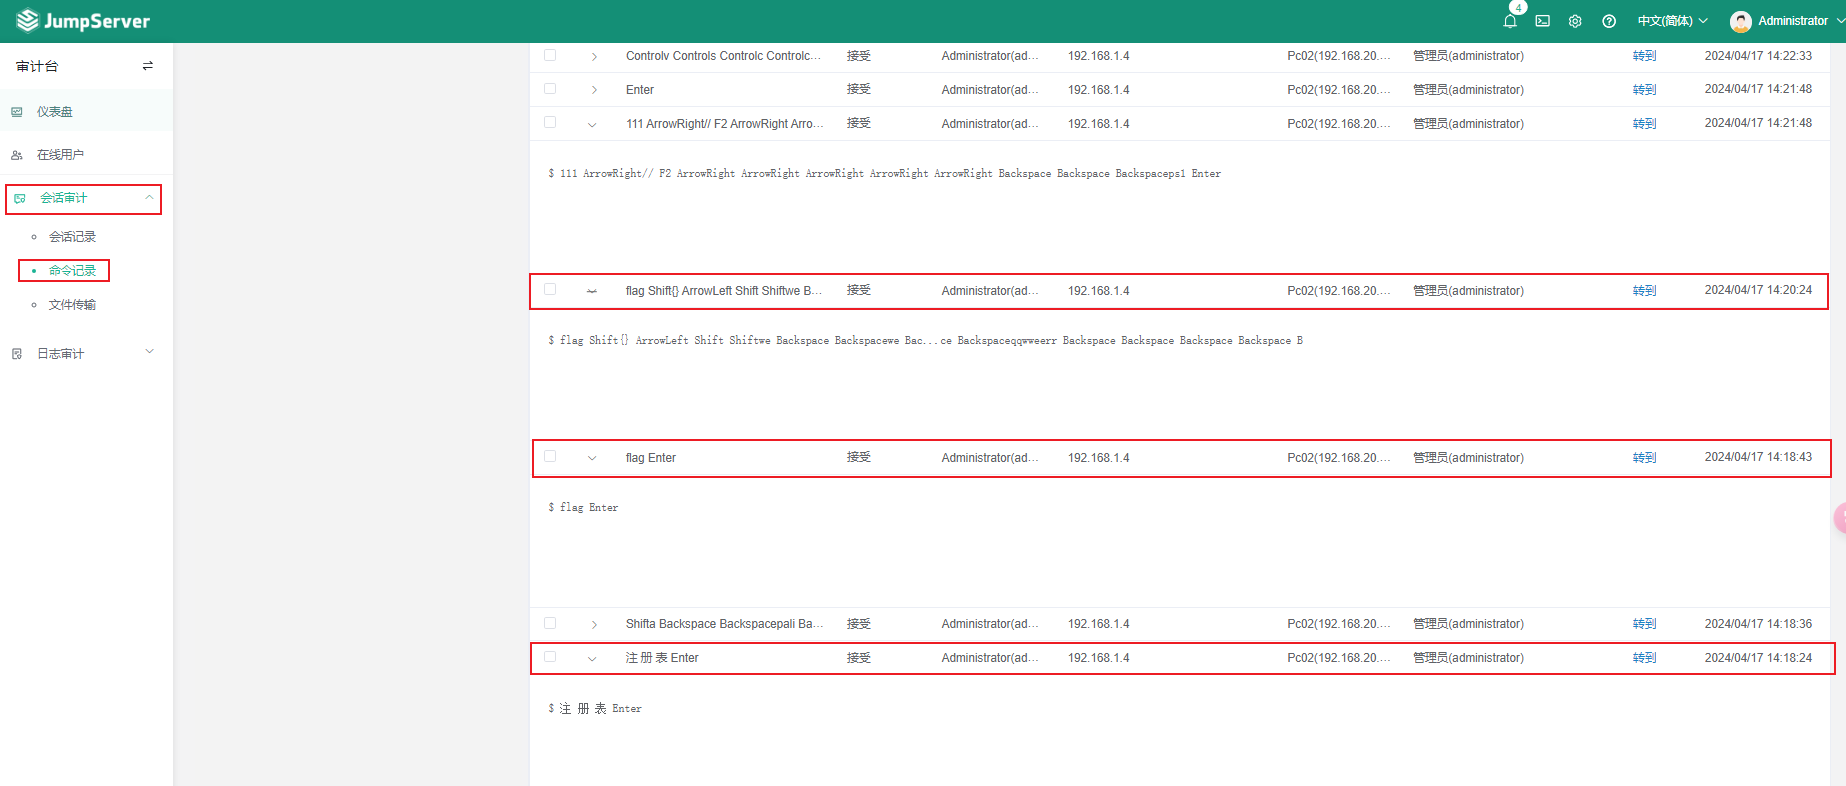
Task: Click 审计台 title in sidebar
Action: pyautogui.click(x=37, y=66)
